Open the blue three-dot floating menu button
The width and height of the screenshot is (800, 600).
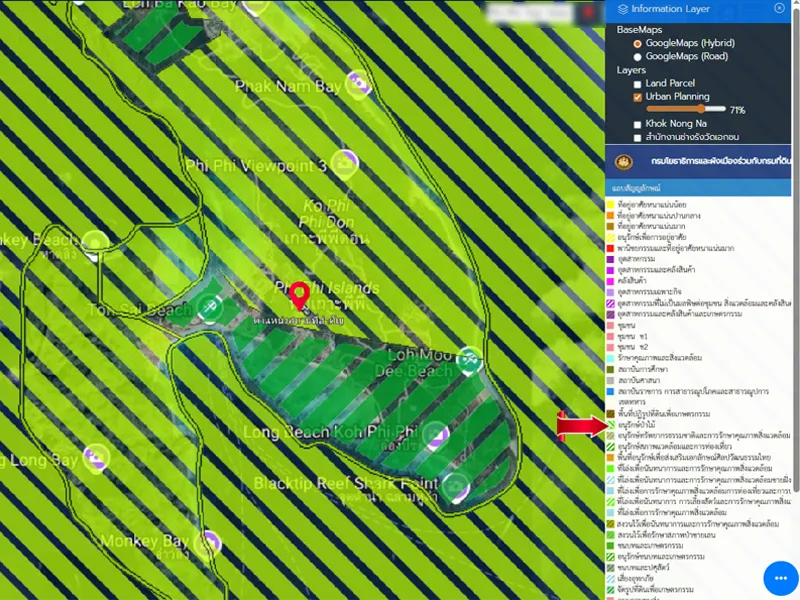tap(780, 579)
